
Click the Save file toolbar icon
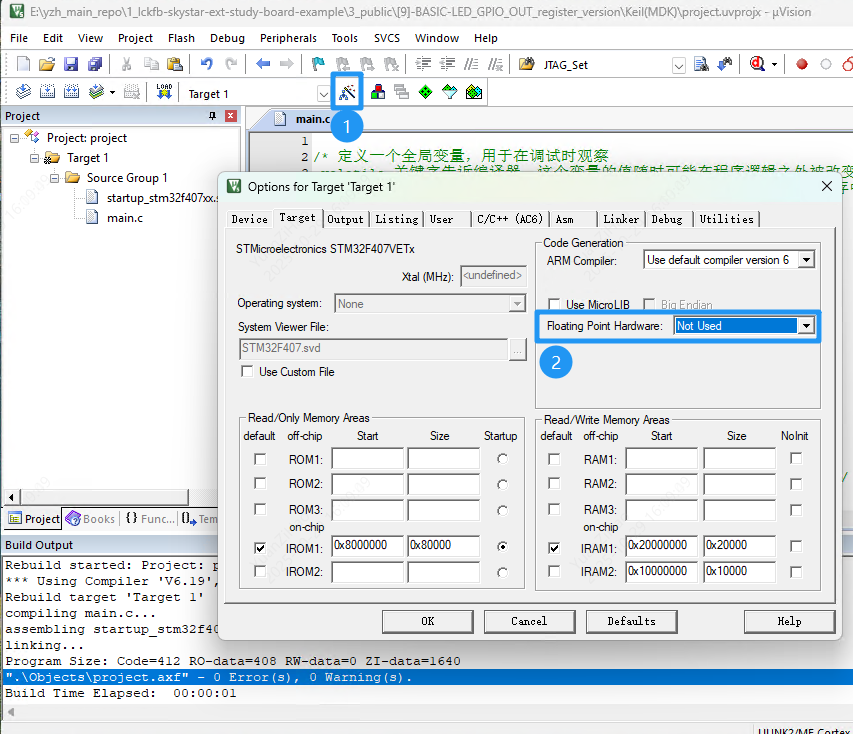[x=70, y=64]
